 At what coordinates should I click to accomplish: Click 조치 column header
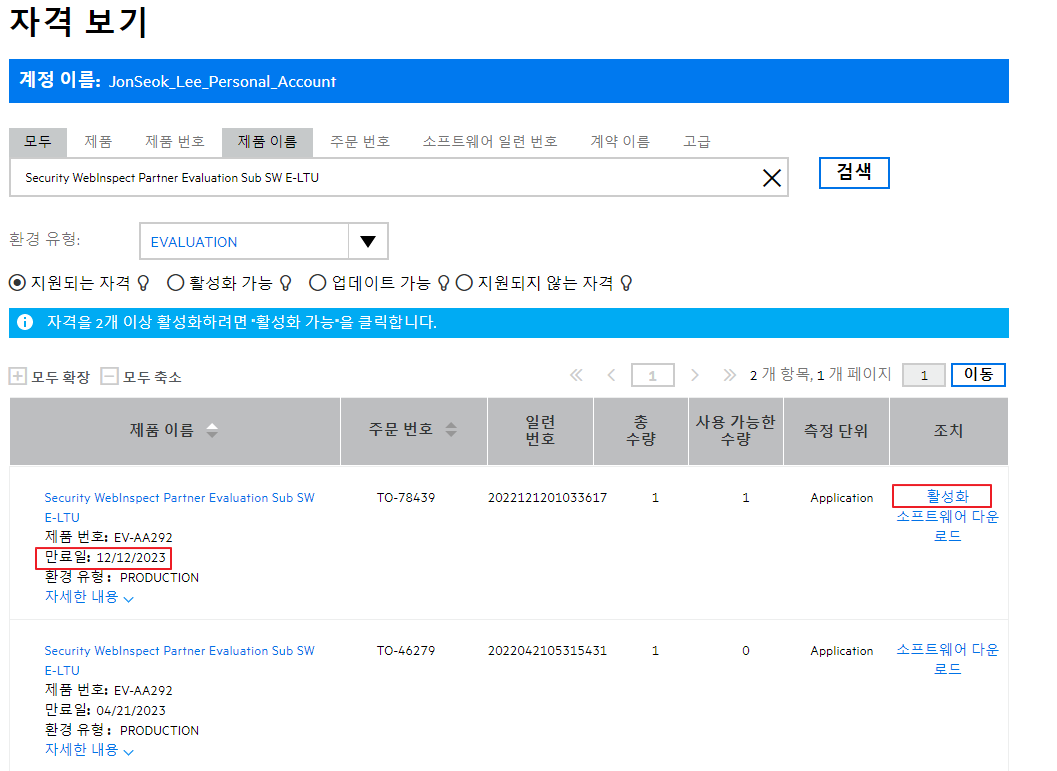[x=948, y=431]
